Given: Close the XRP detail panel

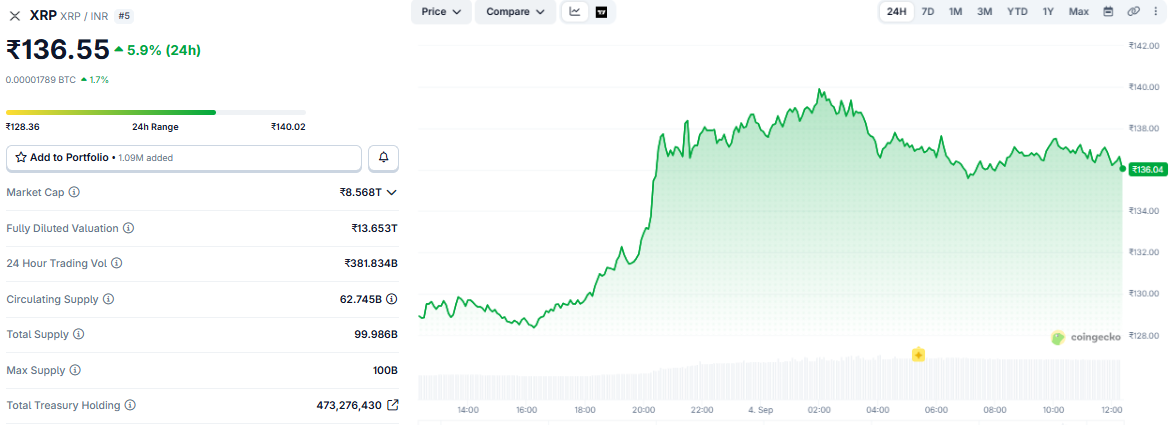Looking at the screenshot, I should coord(14,16).
